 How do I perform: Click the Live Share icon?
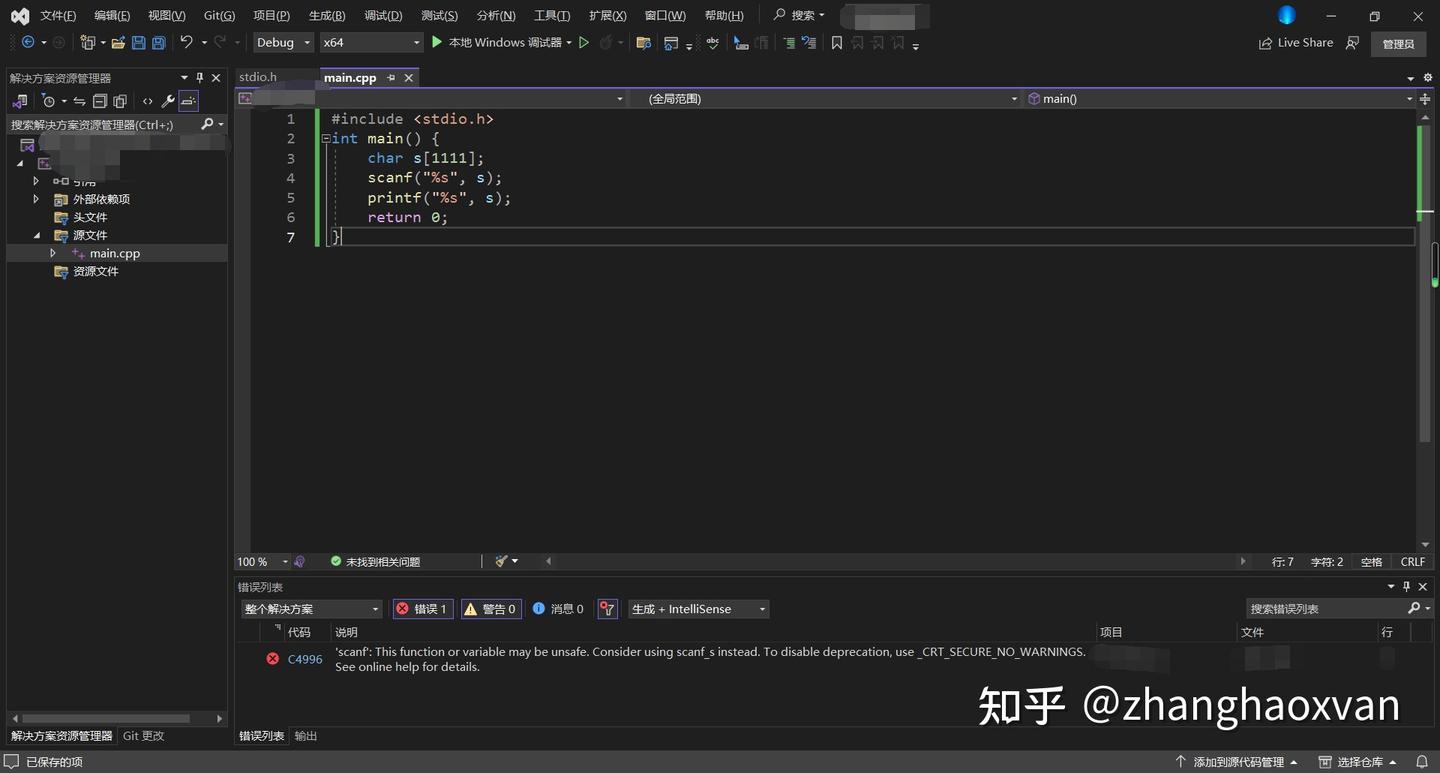pyautogui.click(x=1265, y=42)
